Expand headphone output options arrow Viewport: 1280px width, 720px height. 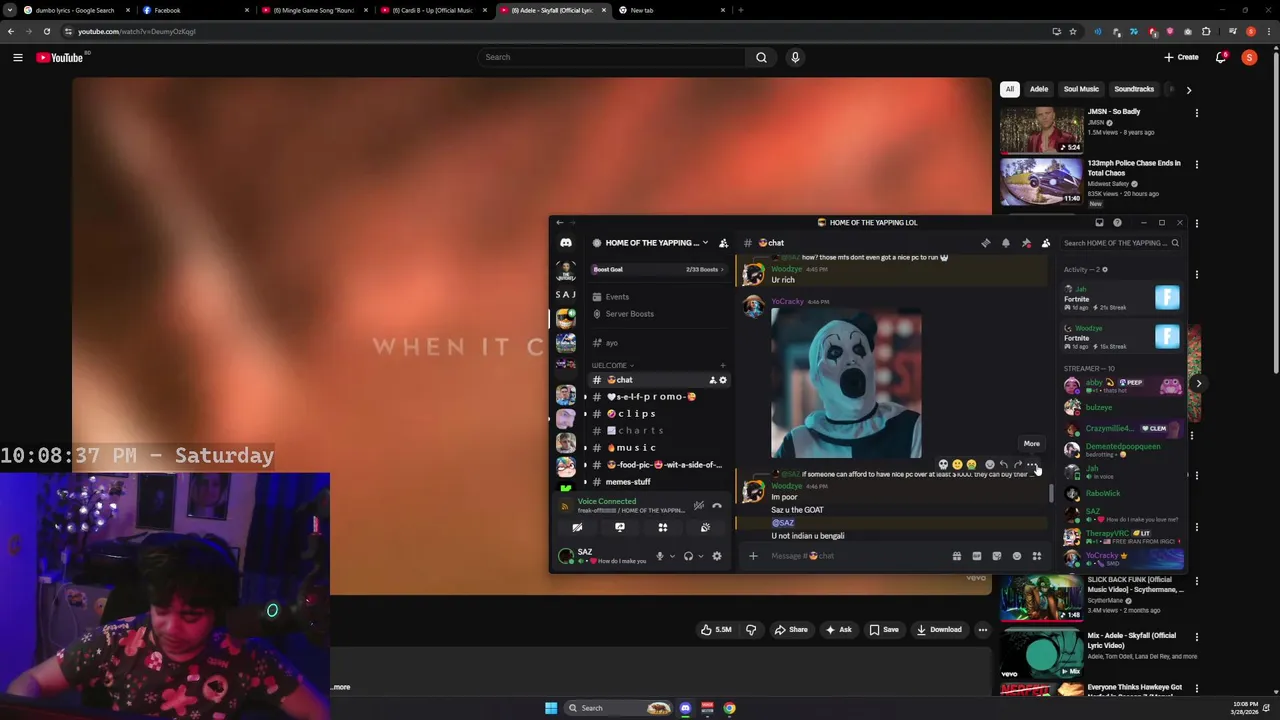(701, 556)
